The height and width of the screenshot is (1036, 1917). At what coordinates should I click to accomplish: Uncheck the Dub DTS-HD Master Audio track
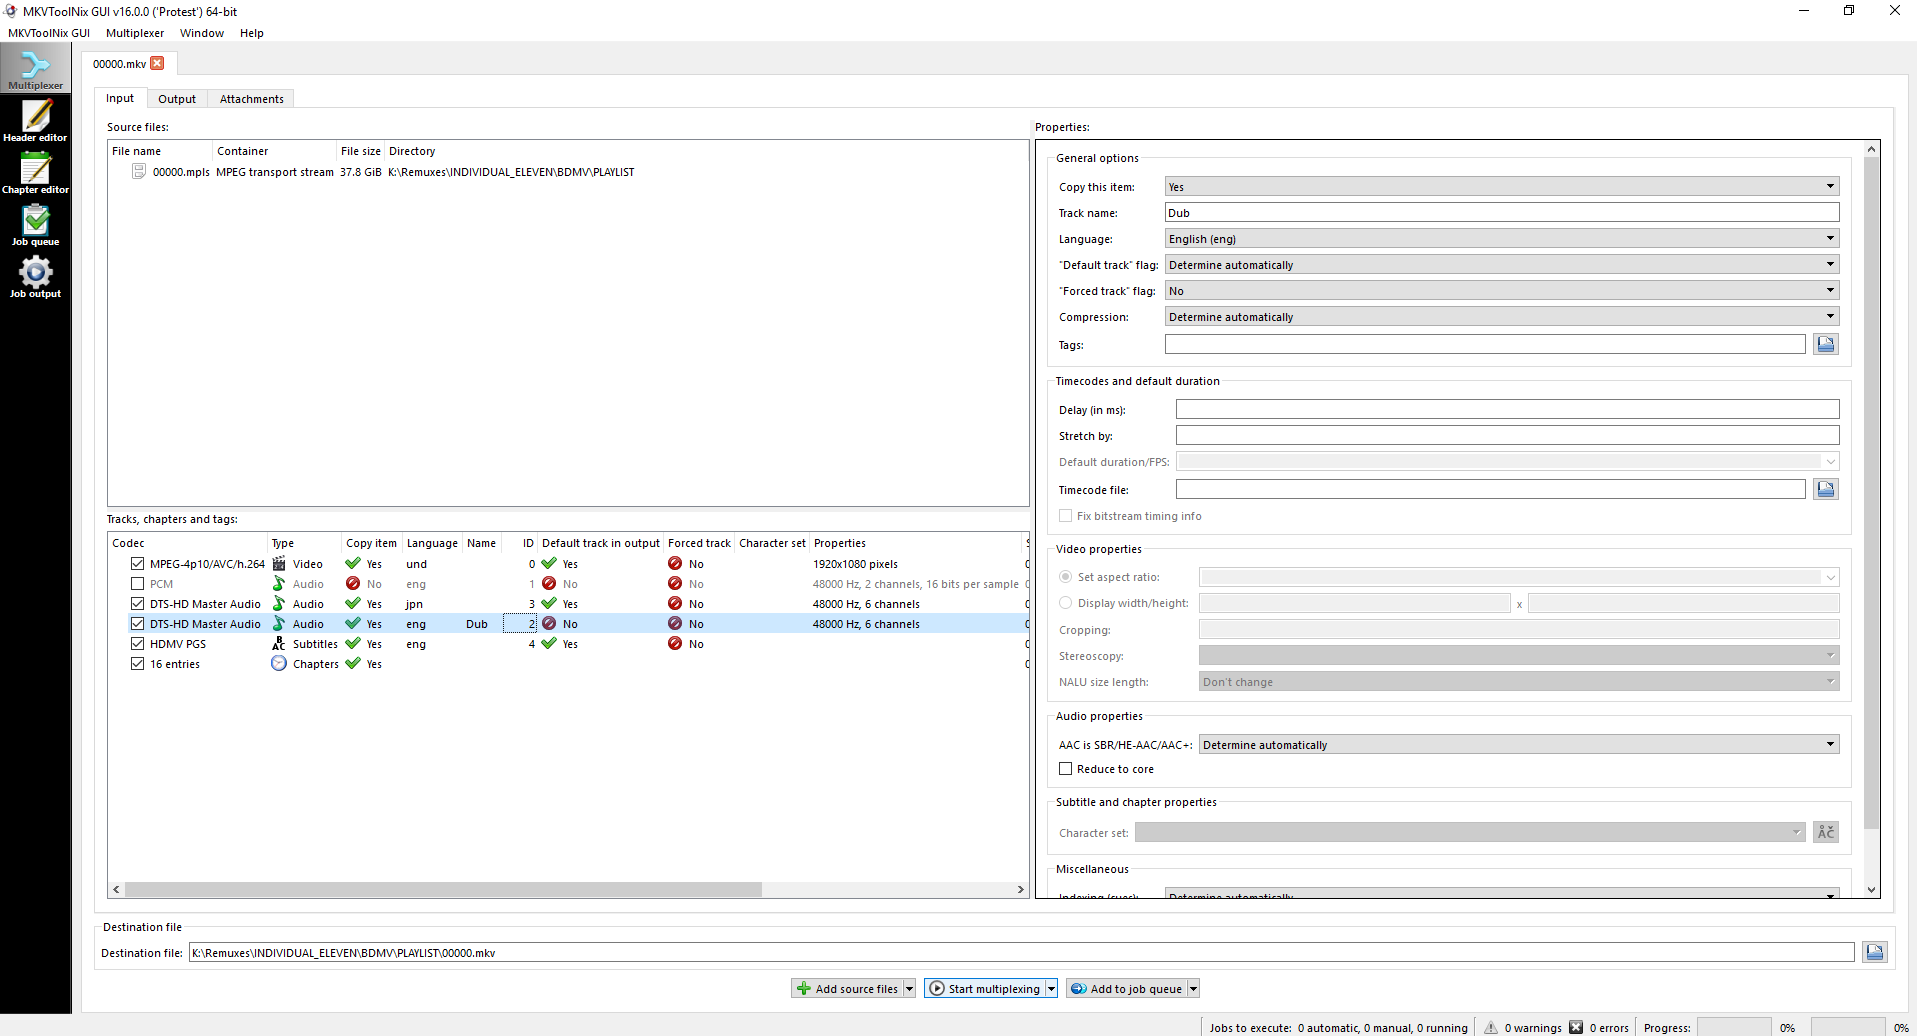(138, 624)
